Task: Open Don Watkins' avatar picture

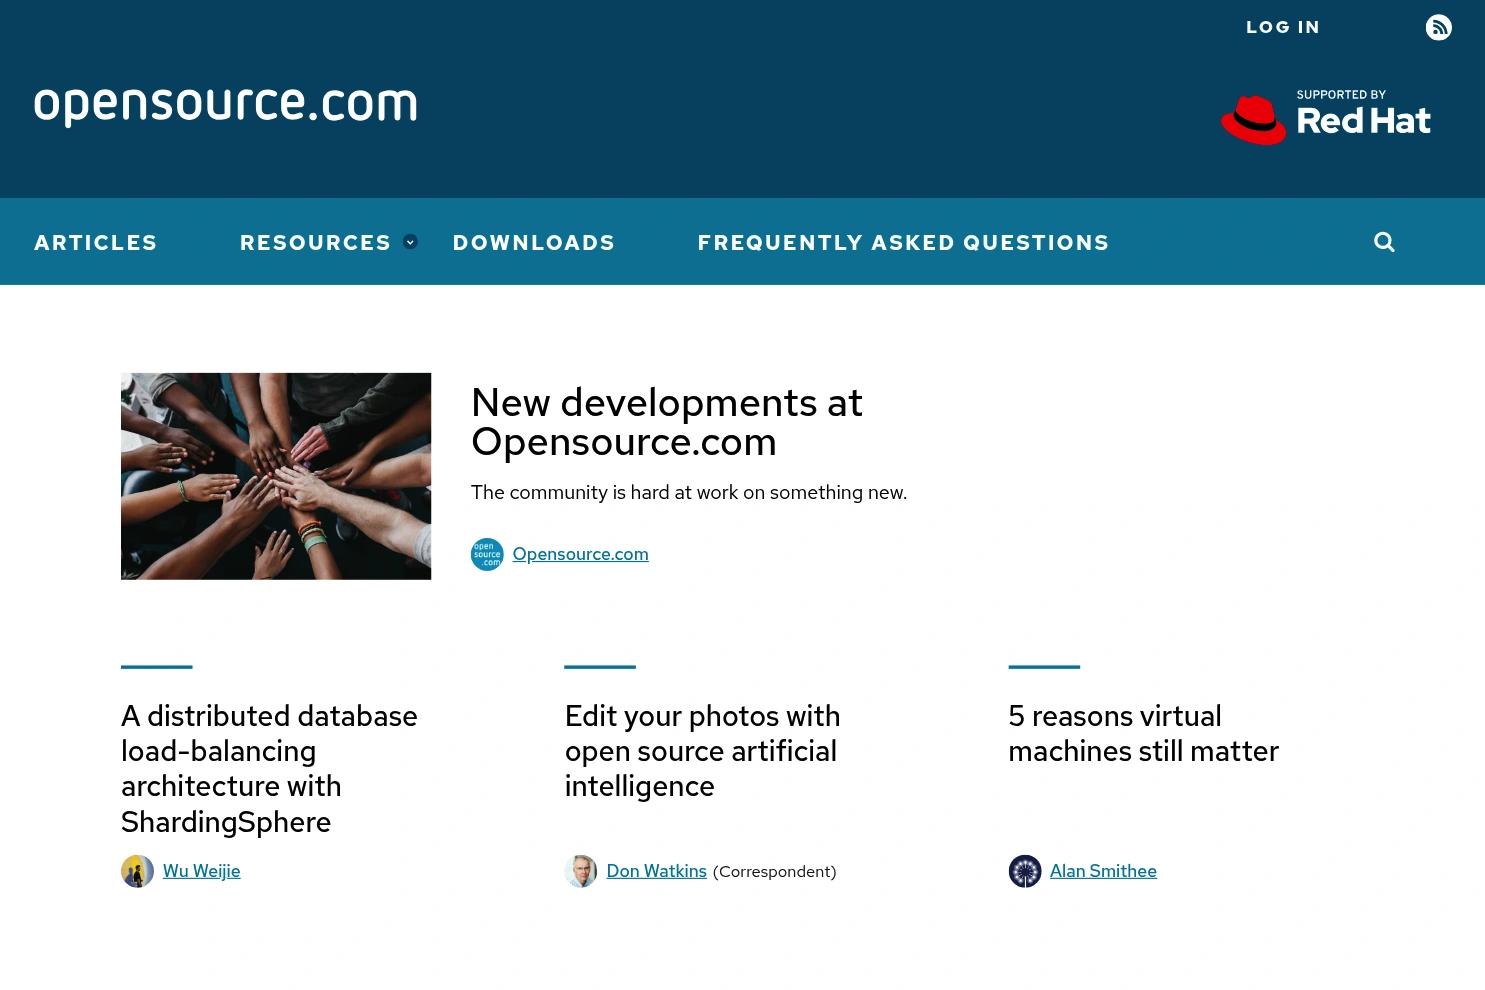Action: click(581, 871)
